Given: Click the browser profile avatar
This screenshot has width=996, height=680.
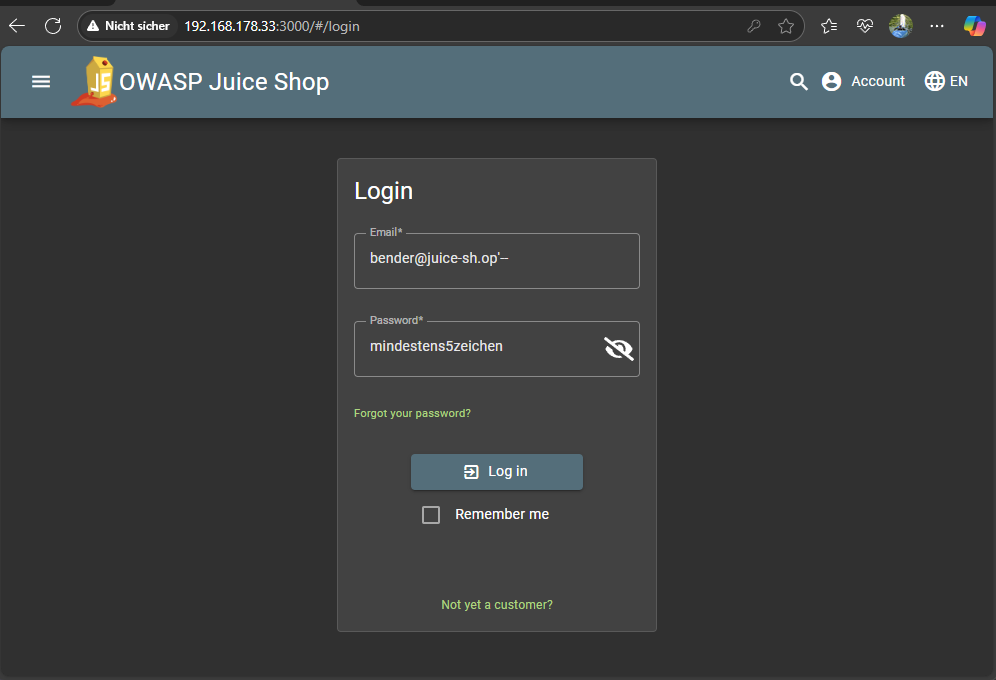Looking at the screenshot, I should pyautogui.click(x=900, y=26).
